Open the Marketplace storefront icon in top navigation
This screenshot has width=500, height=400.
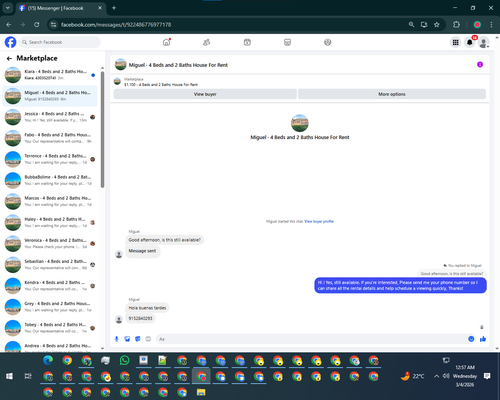[x=287, y=42]
